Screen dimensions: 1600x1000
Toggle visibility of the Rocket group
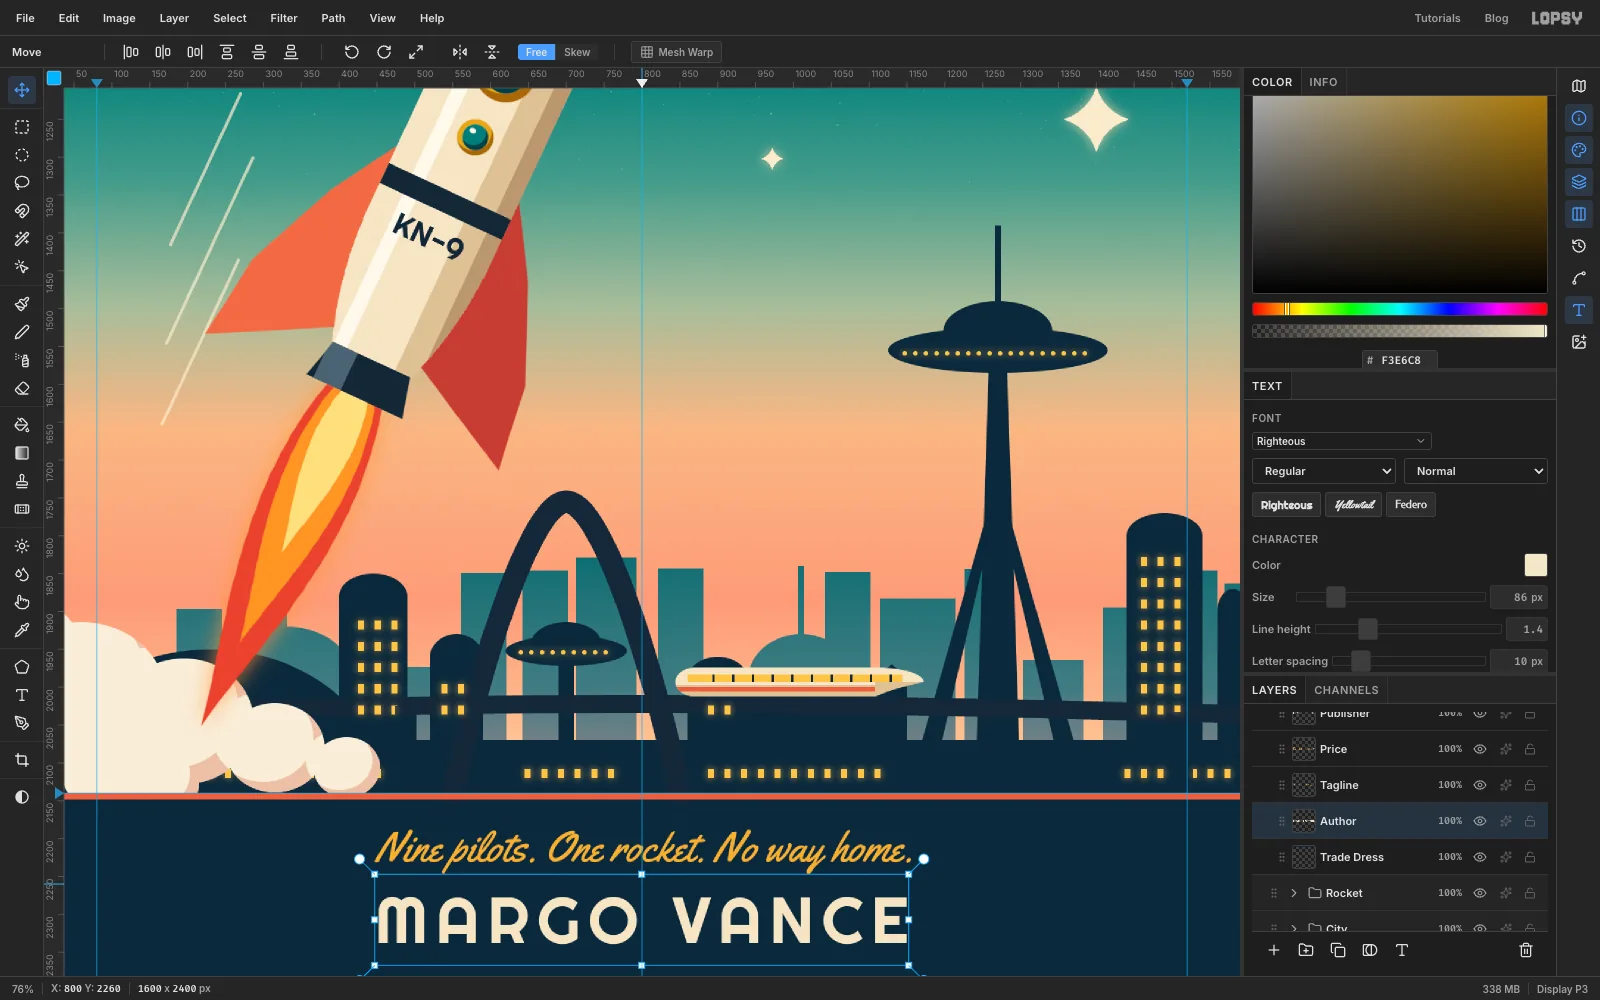(1480, 893)
